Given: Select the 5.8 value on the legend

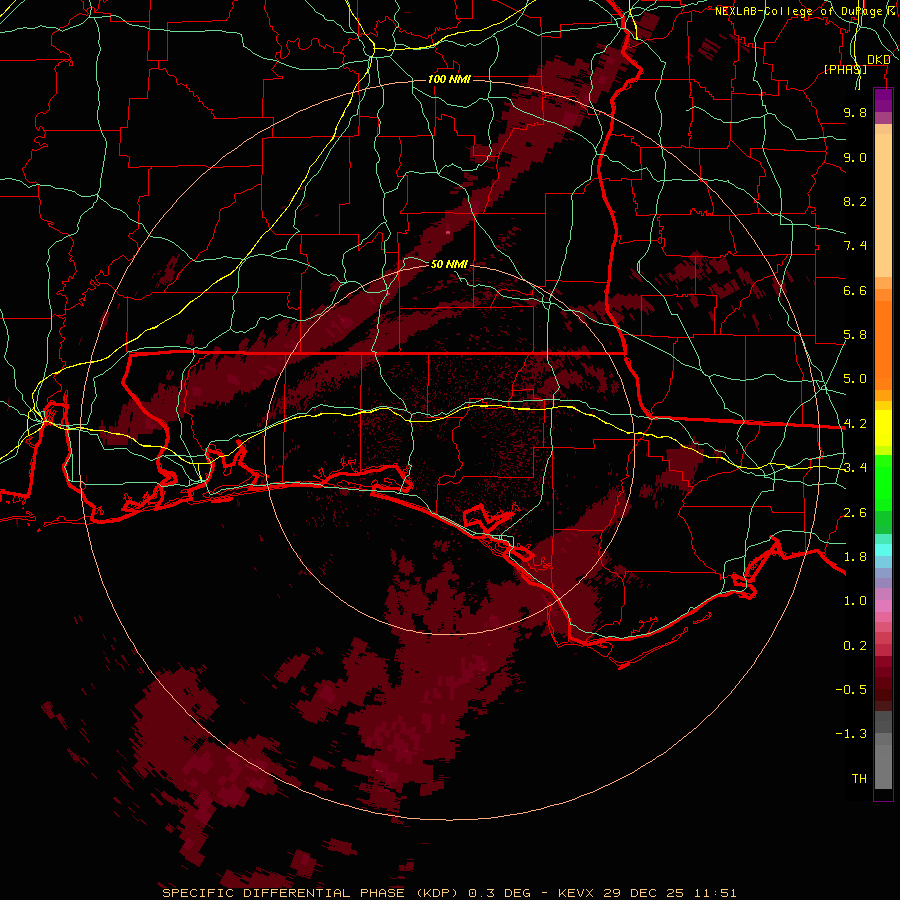Looking at the screenshot, I should click(x=855, y=335).
